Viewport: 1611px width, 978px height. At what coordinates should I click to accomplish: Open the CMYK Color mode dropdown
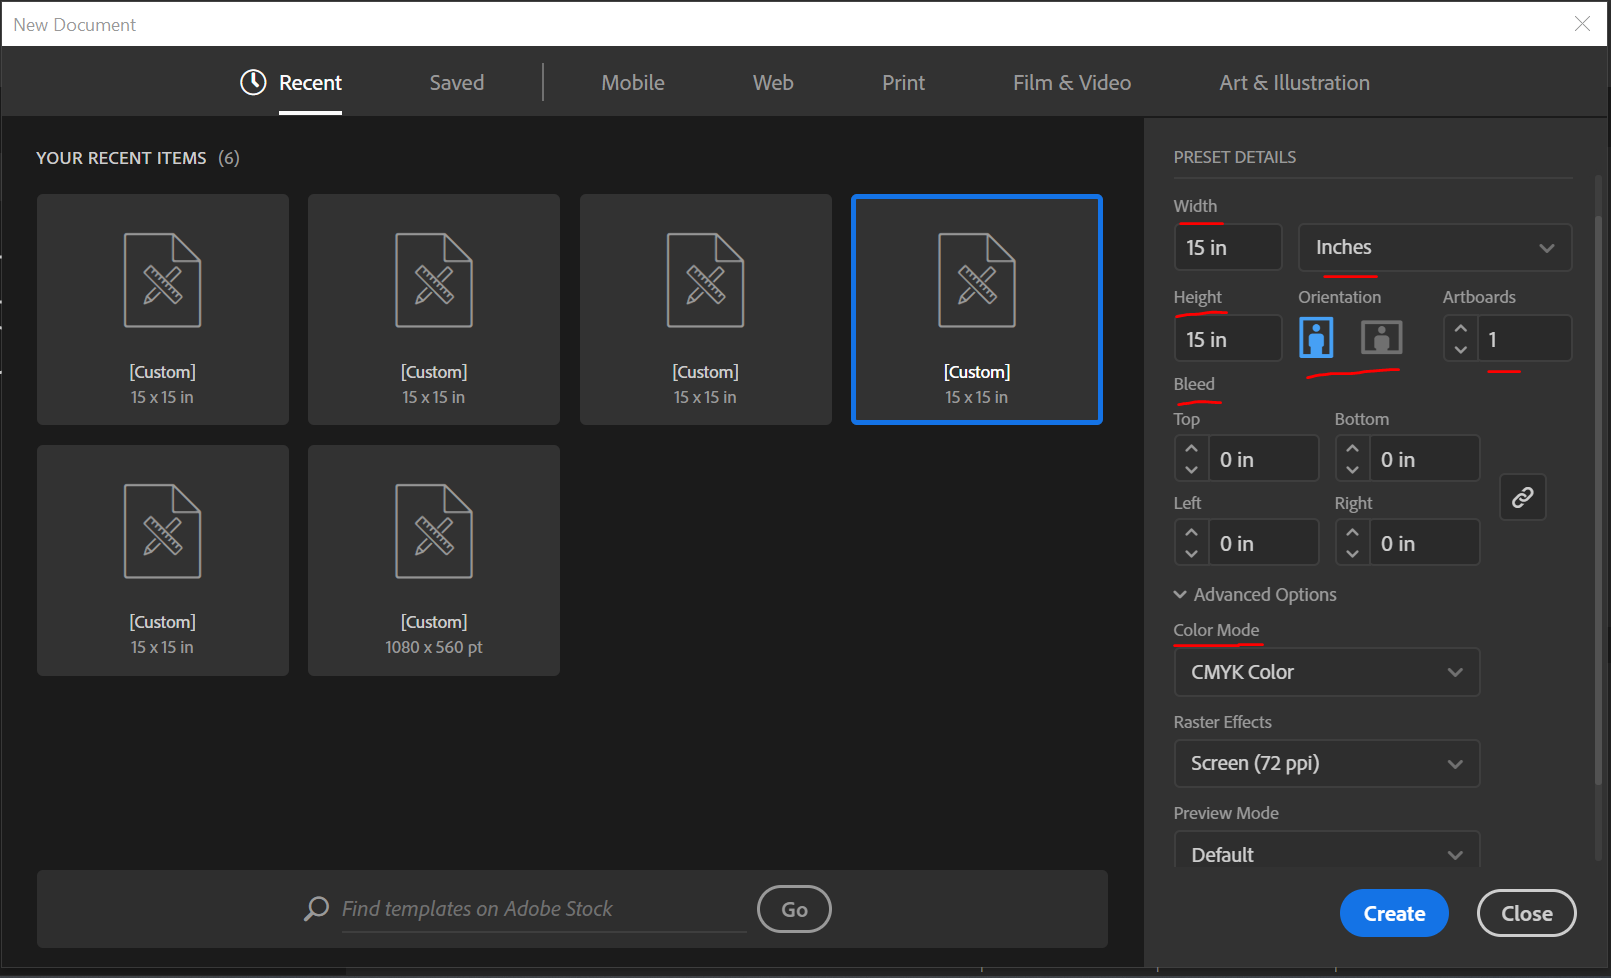1326,672
